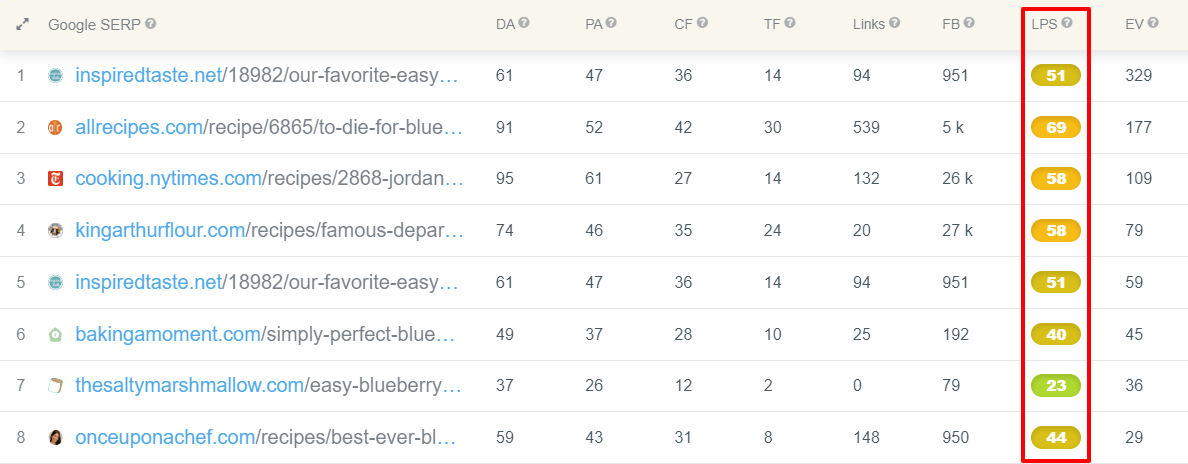
Task: Click the NYTimes favicon in row 3
Action: [55, 179]
